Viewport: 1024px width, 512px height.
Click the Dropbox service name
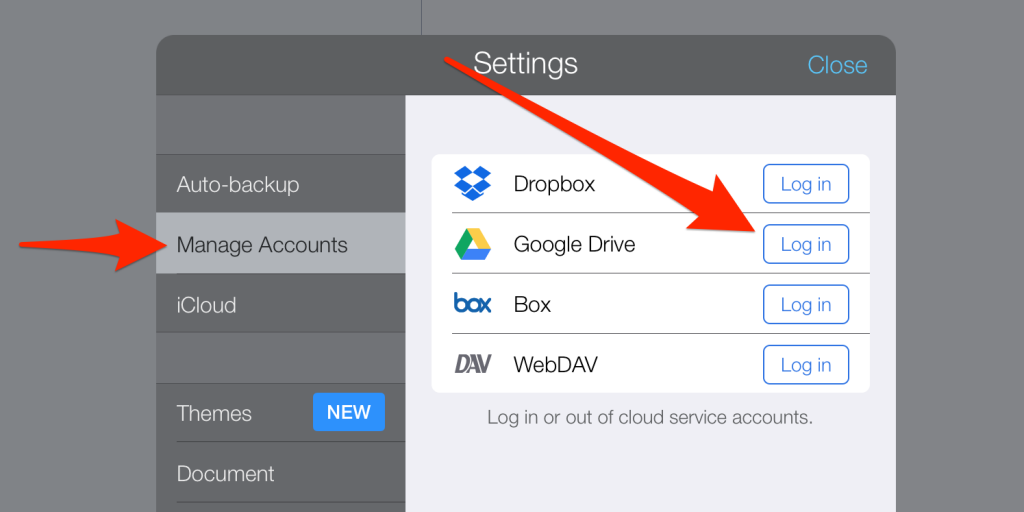click(x=554, y=184)
